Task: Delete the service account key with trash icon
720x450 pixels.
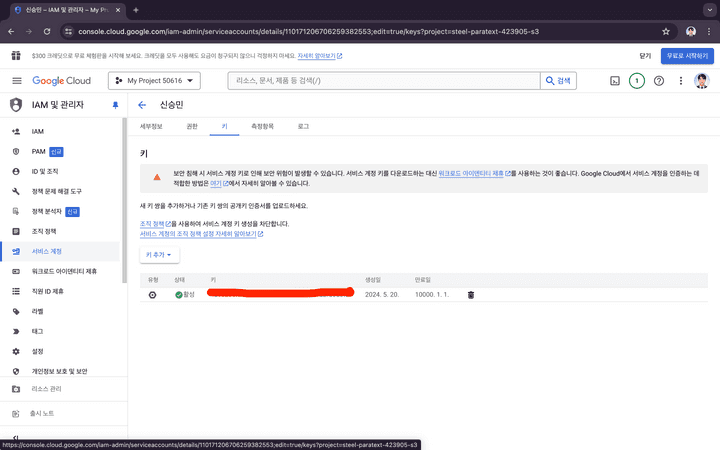Action: tap(471, 294)
